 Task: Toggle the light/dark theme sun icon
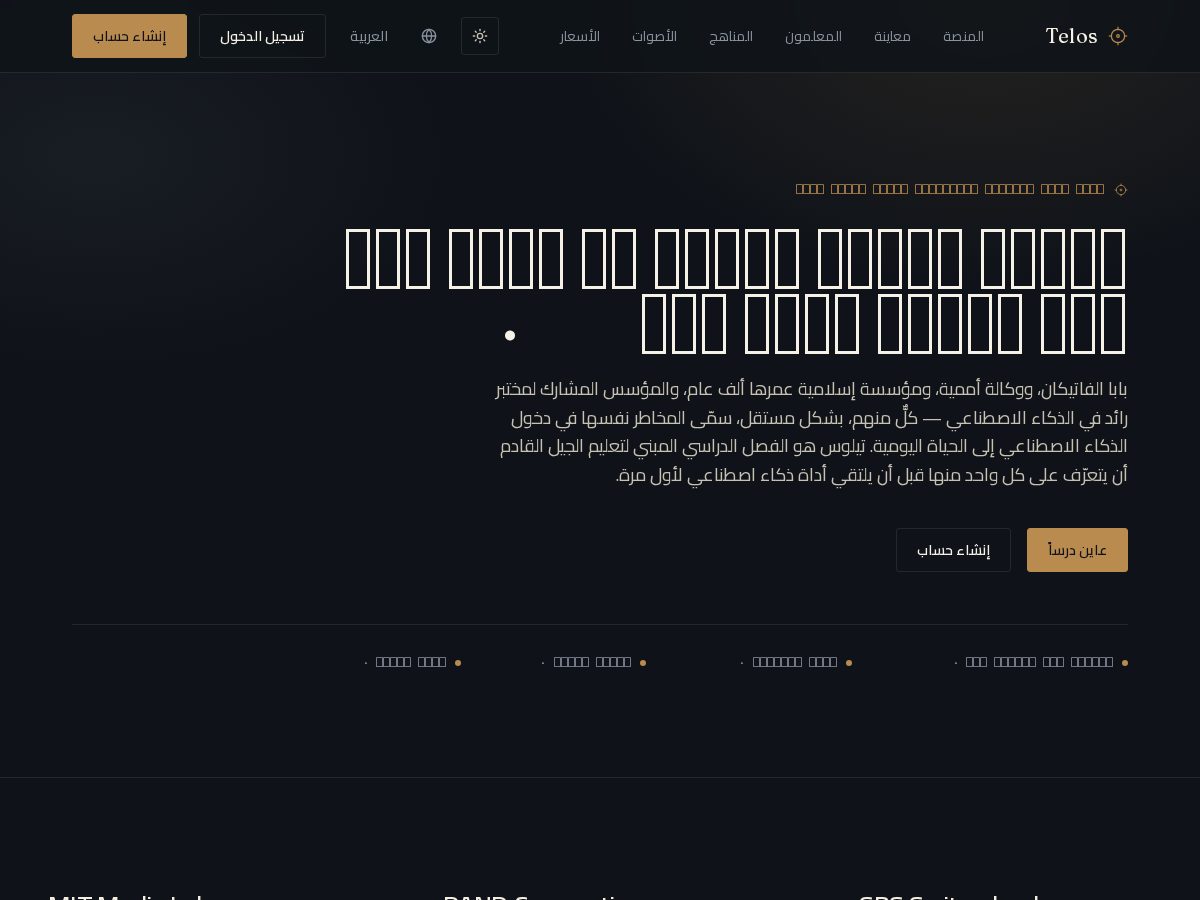click(x=480, y=36)
